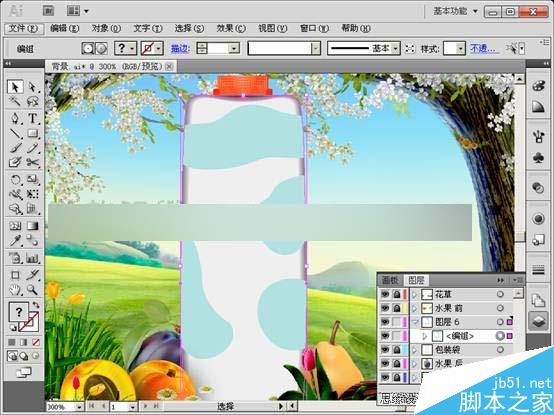Expand the 包装袋 layer triangle
This screenshot has width=554, height=415.
click(x=414, y=349)
